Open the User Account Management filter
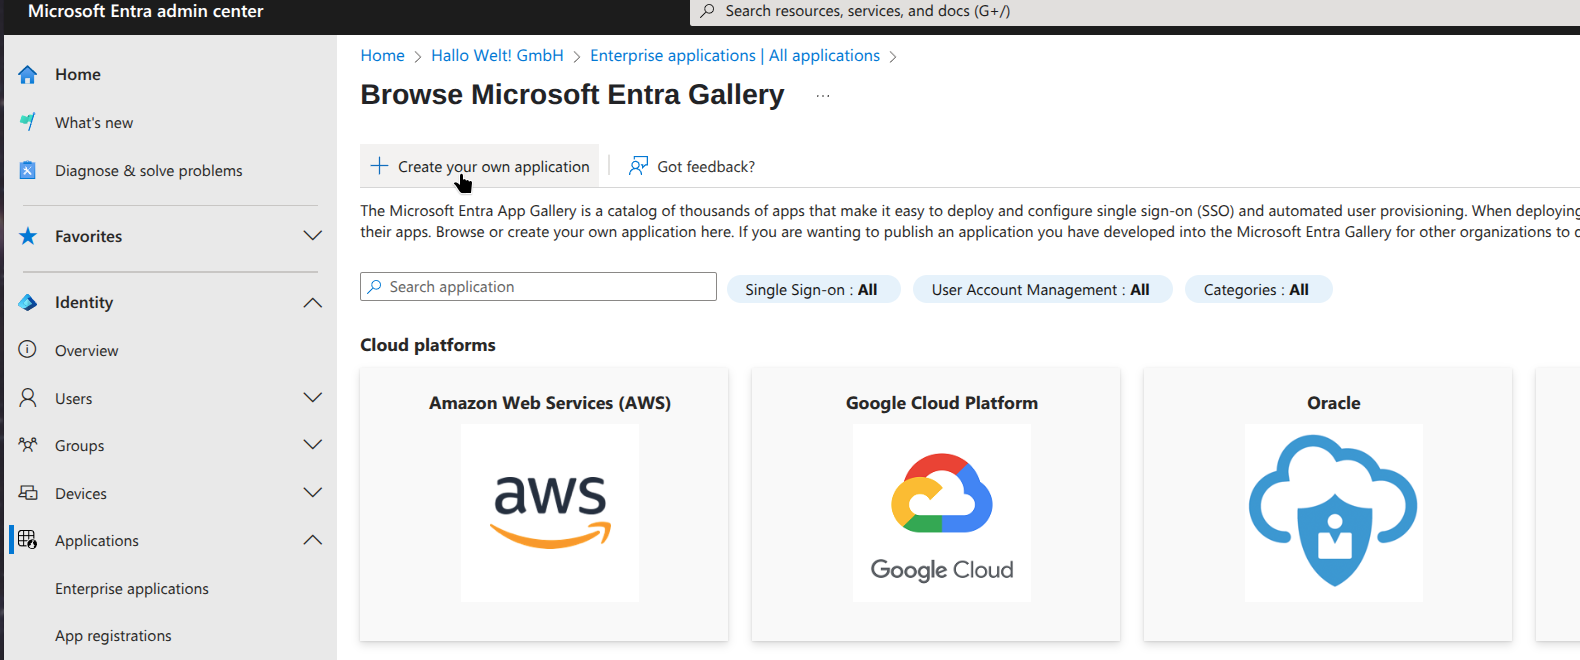 point(1040,290)
